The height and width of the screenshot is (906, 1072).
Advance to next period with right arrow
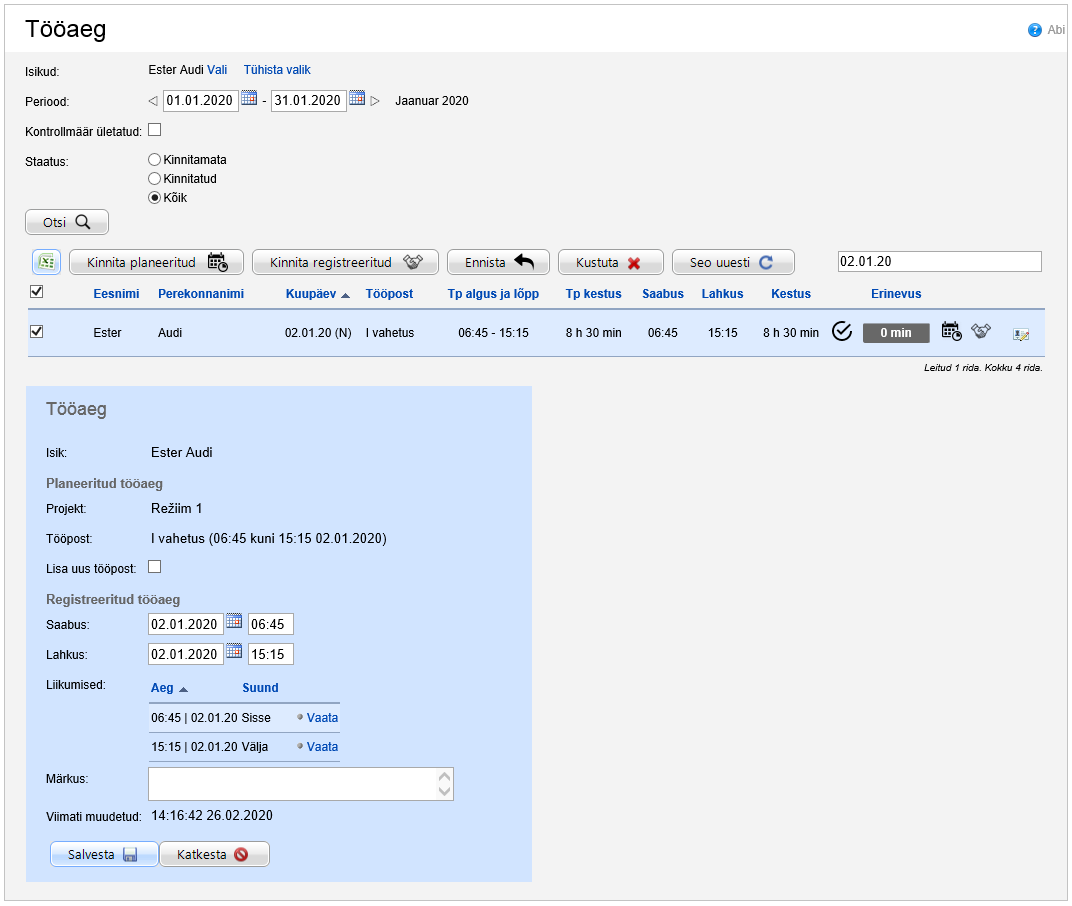tap(375, 101)
